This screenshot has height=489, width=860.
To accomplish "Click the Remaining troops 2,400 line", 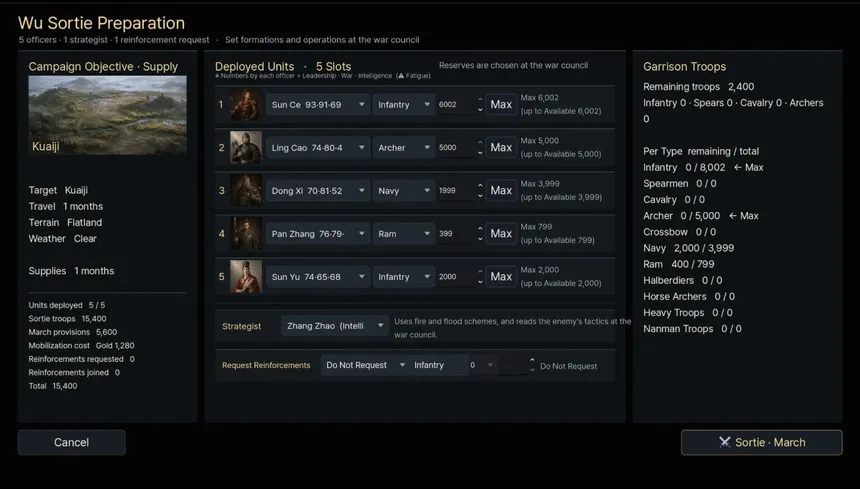I will 698,87.
